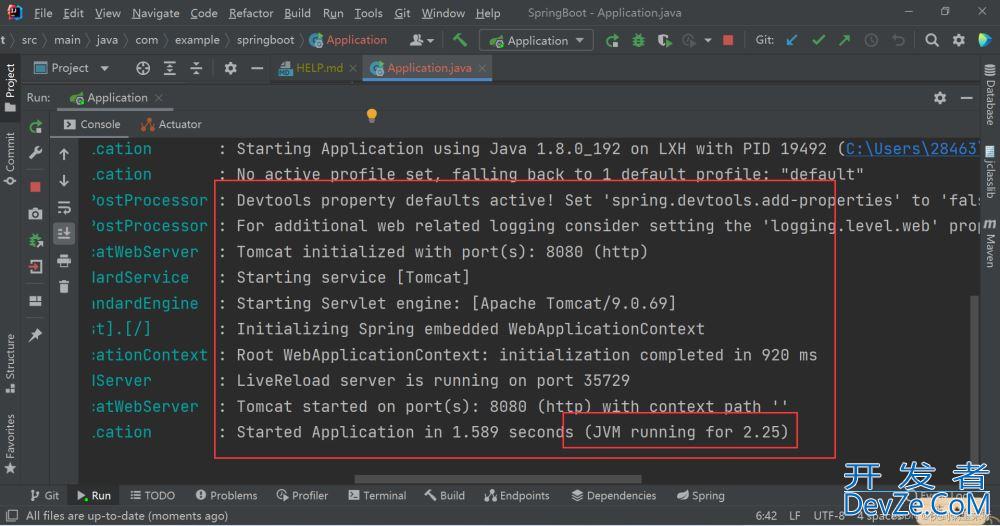Image resolution: width=1000 pixels, height=526 pixels.
Task: Stop process with red square in Run sidebar
Action: coord(36,187)
